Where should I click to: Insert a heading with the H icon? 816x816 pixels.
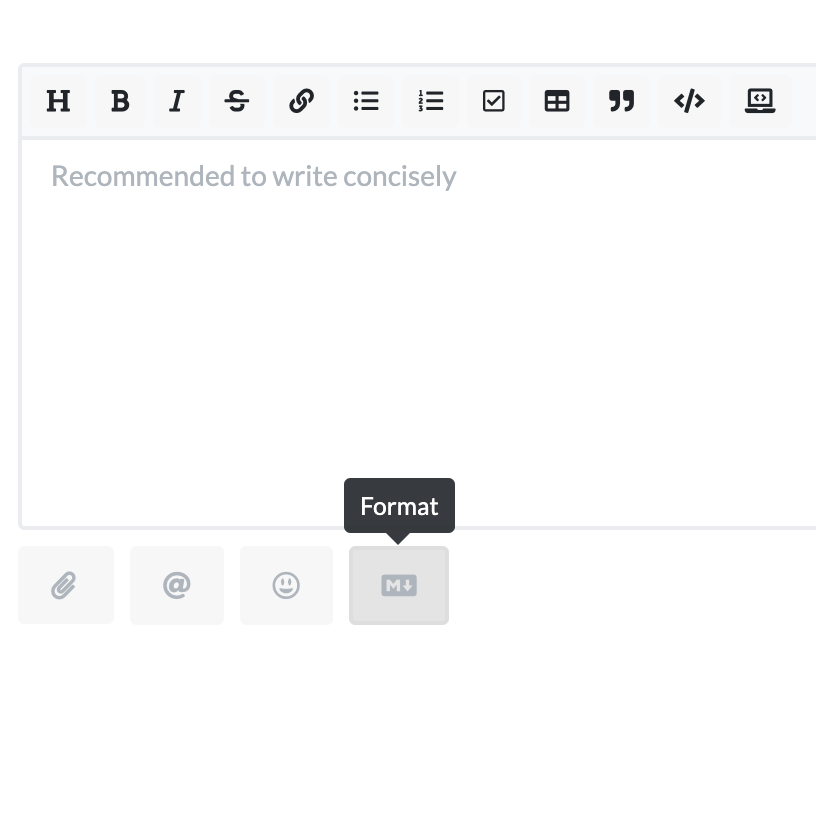coord(58,101)
